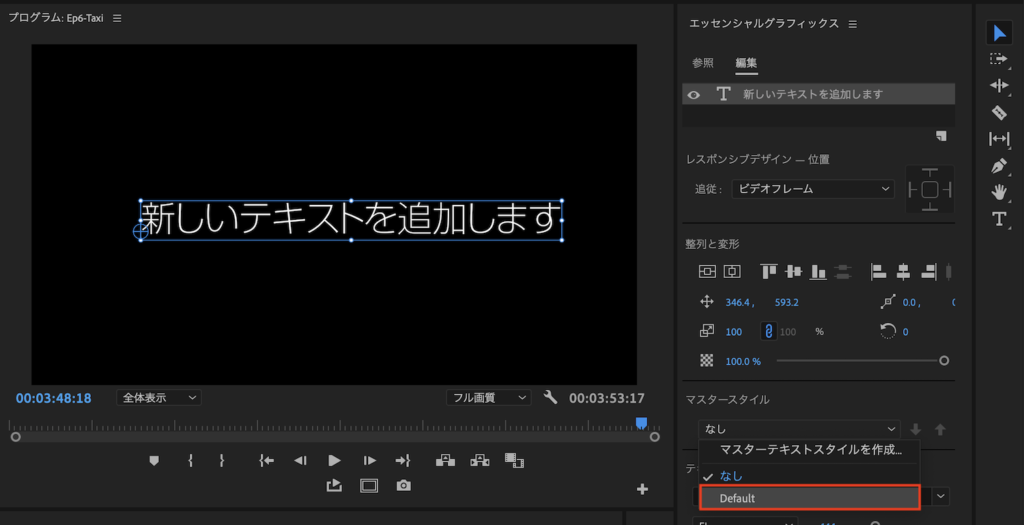
Task: Click the playhead on time ruler
Action: tap(642, 423)
